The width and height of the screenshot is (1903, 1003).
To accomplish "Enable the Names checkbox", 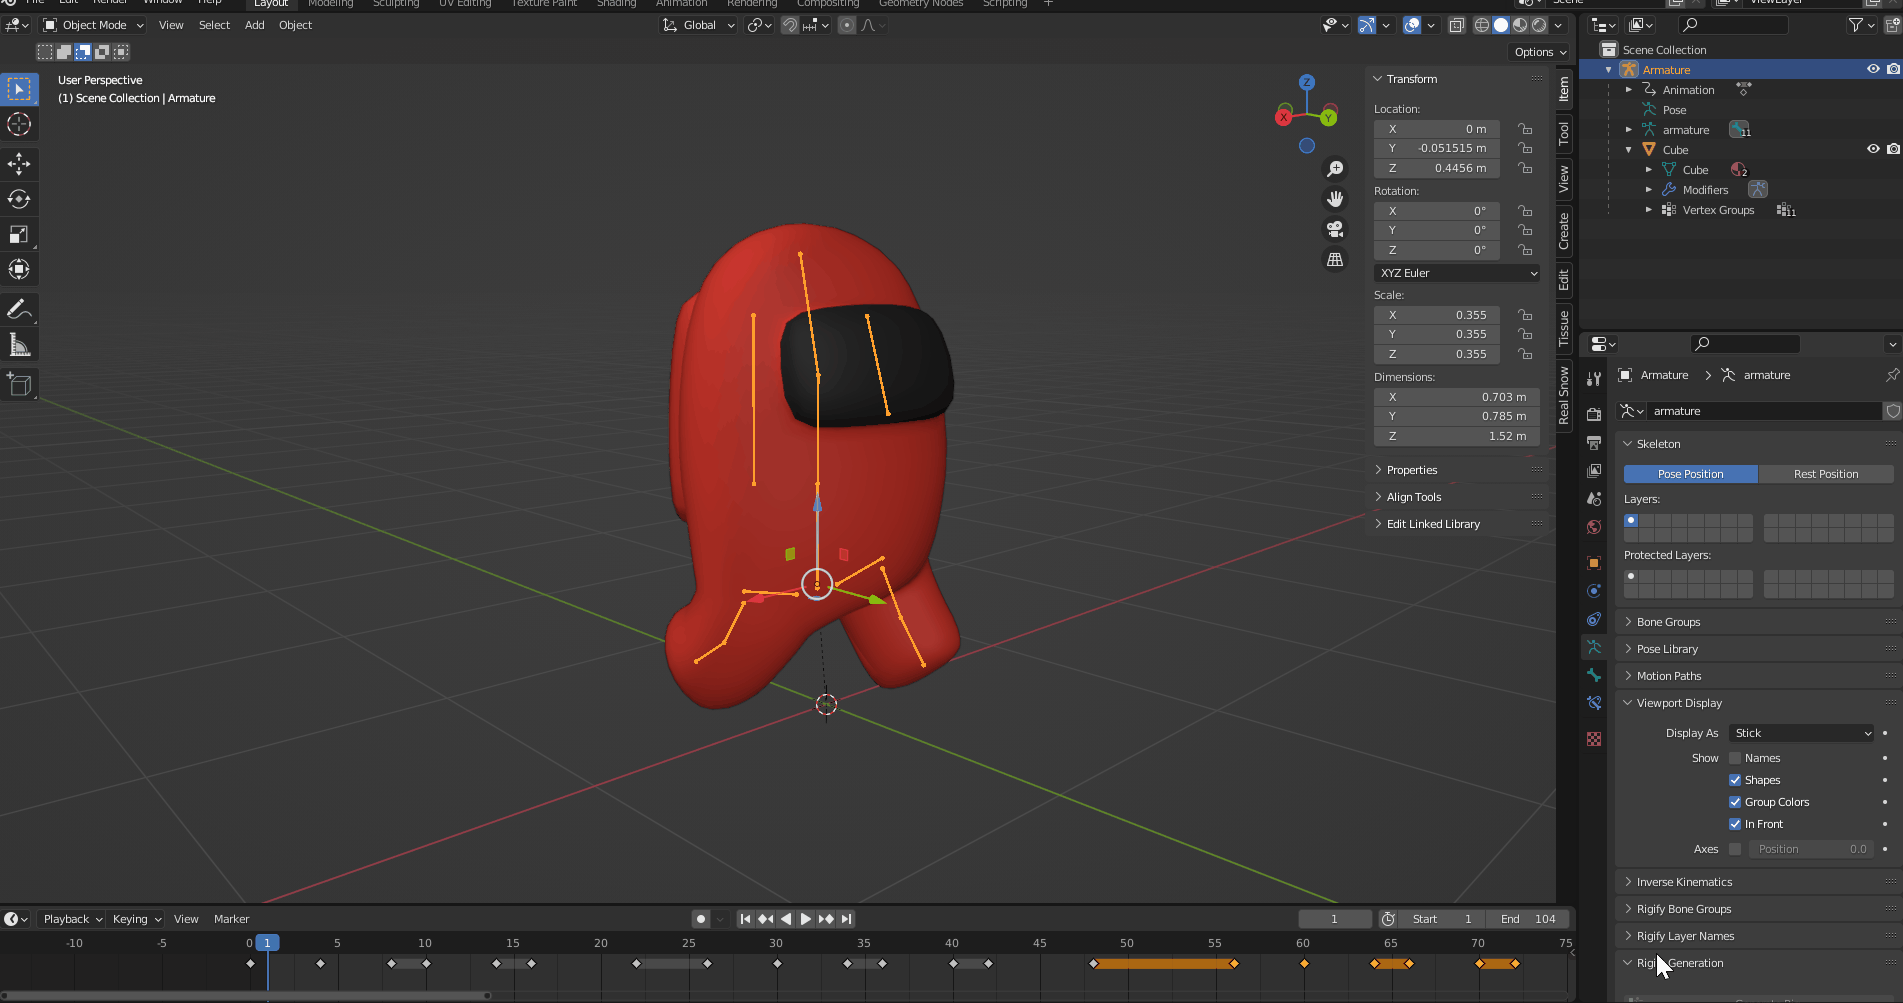I will (x=1735, y=758).
